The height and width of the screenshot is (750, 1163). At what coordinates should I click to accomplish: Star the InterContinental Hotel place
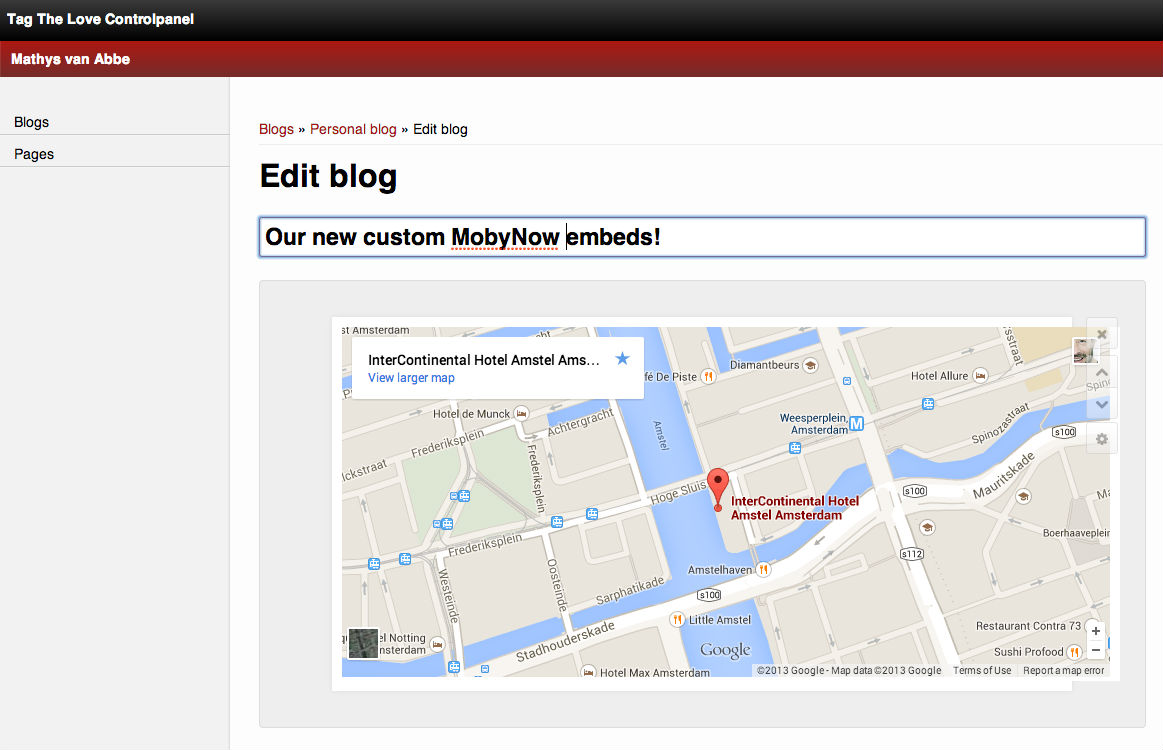[622, 358]
